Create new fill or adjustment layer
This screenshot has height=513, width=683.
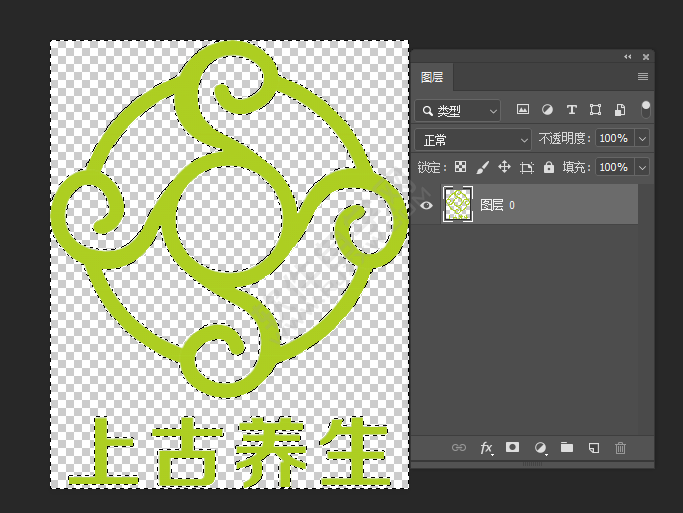tap(540, 448)
